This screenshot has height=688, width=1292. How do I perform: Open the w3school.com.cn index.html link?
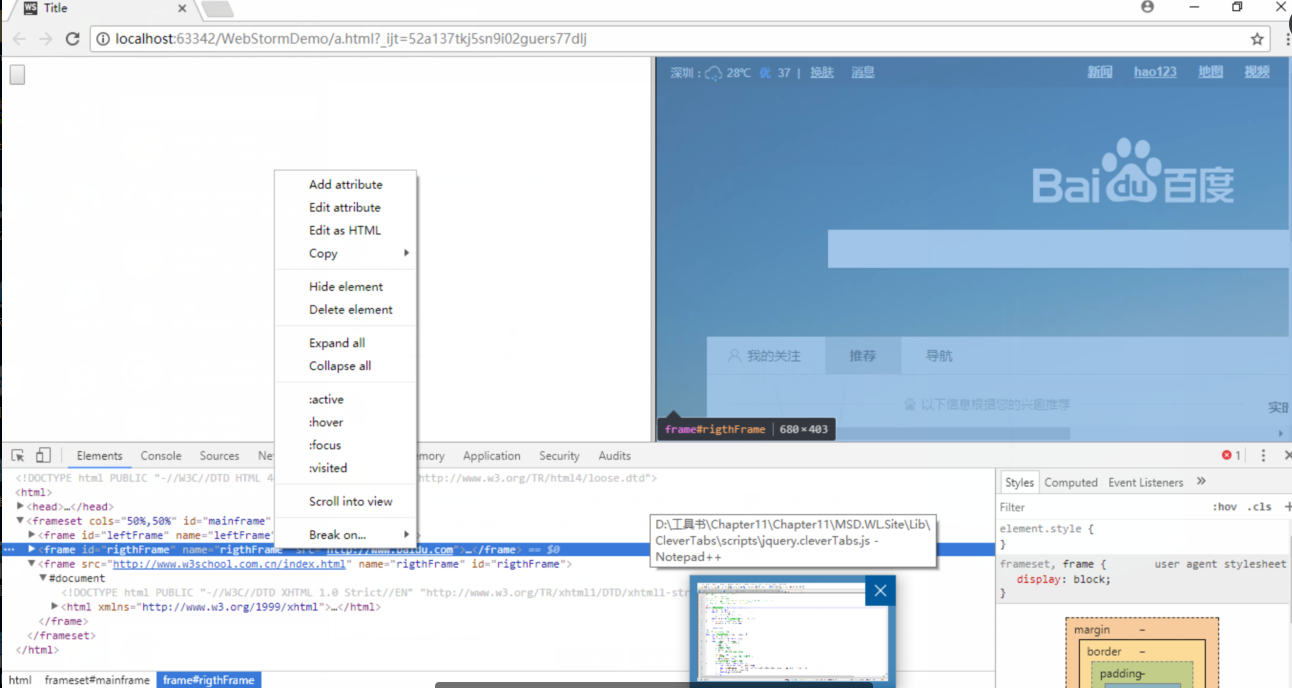pyautogui.click(x=229, y=564)
